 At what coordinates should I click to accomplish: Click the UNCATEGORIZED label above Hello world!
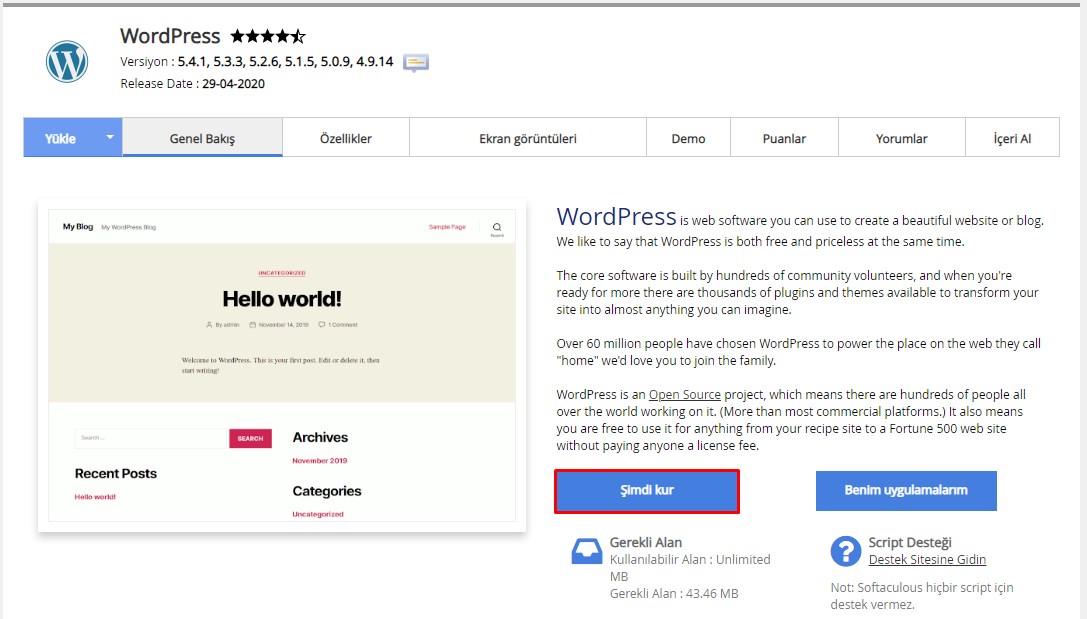pyautogui.click(x=281, y=273)
